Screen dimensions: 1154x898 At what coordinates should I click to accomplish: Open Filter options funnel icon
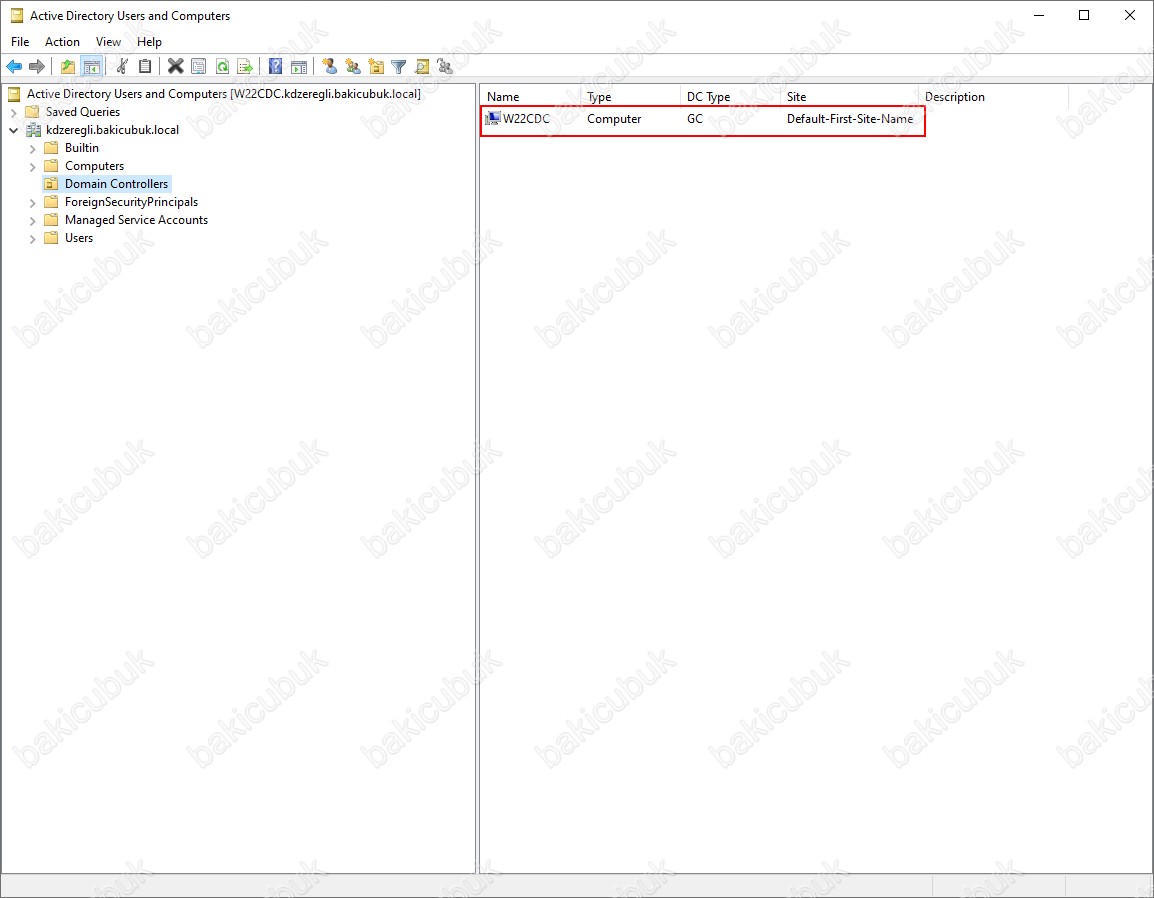(x=399, y=67)
